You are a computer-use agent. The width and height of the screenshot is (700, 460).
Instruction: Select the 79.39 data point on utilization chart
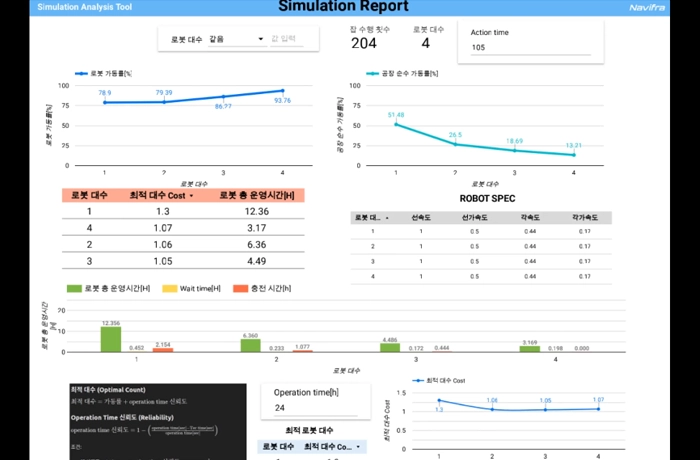164,102
